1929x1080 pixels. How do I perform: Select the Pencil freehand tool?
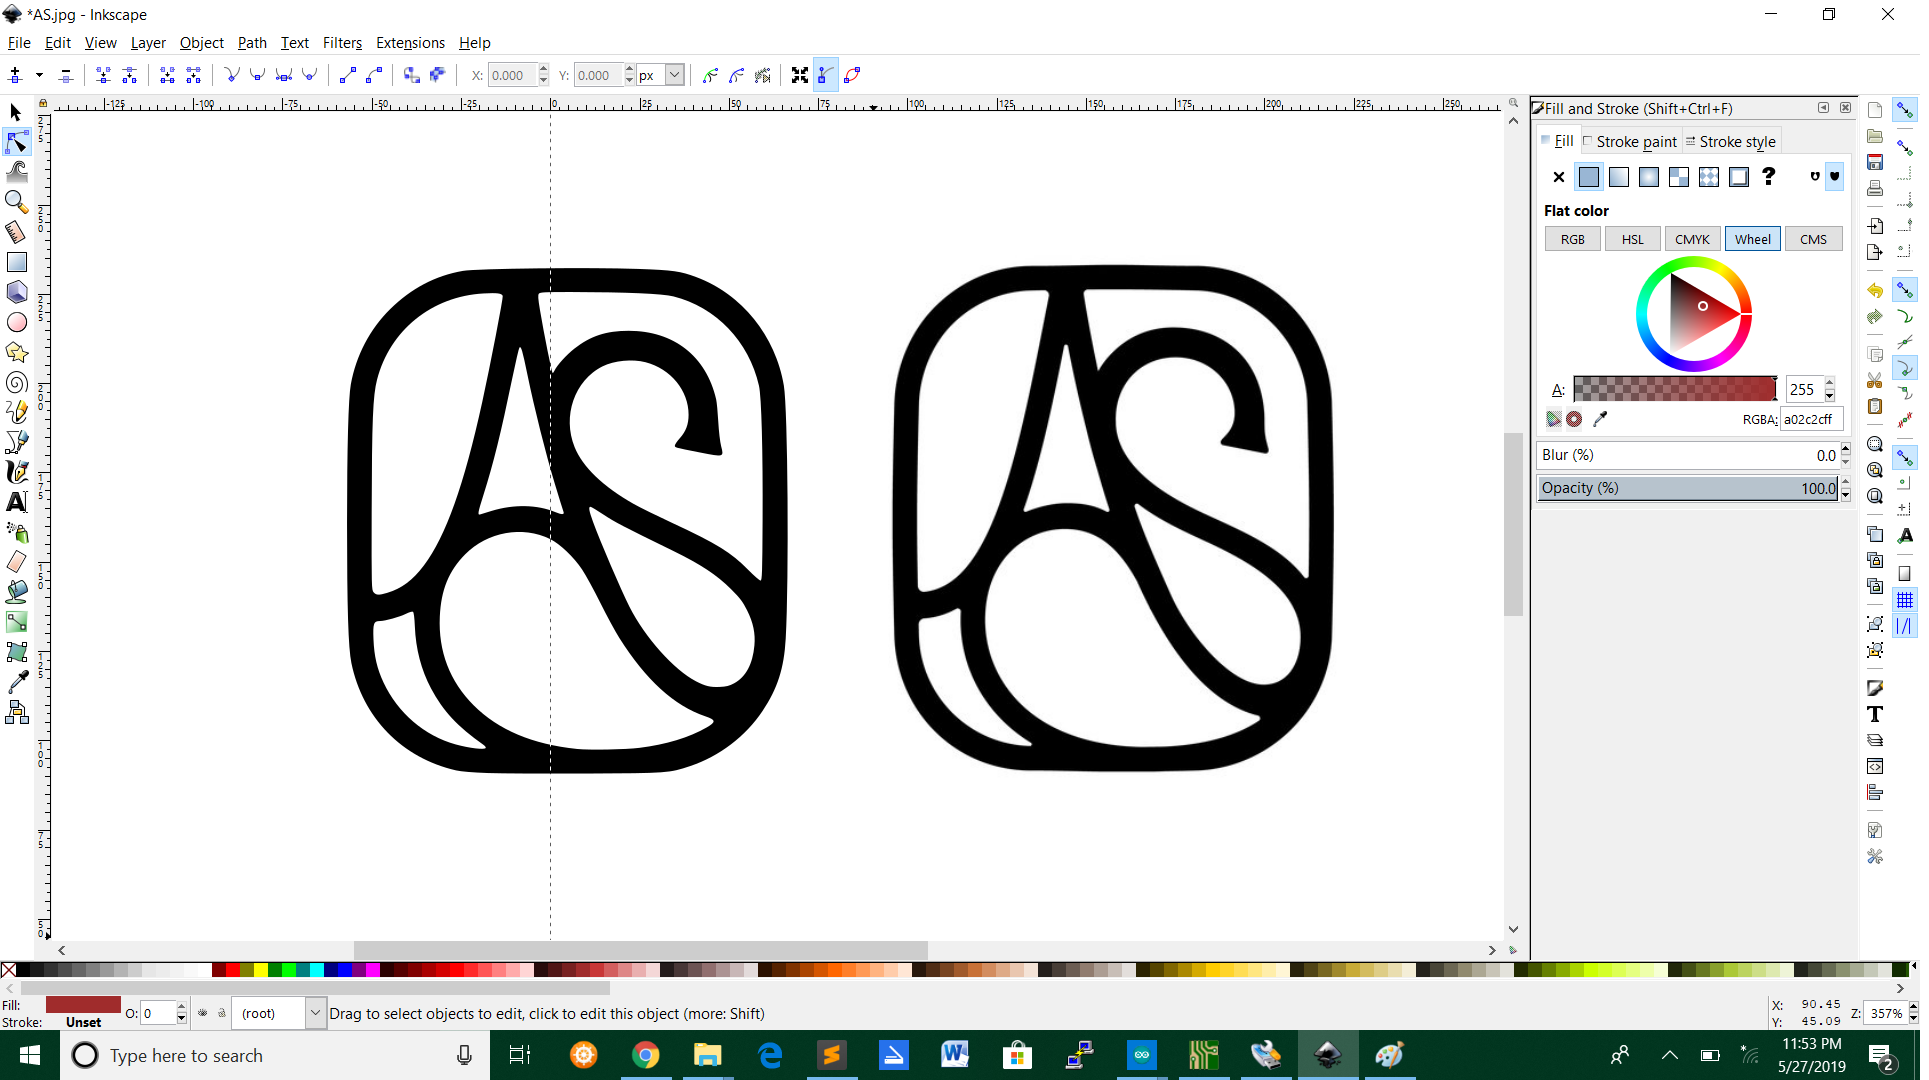pyautogui.click(x=16, y=412)
